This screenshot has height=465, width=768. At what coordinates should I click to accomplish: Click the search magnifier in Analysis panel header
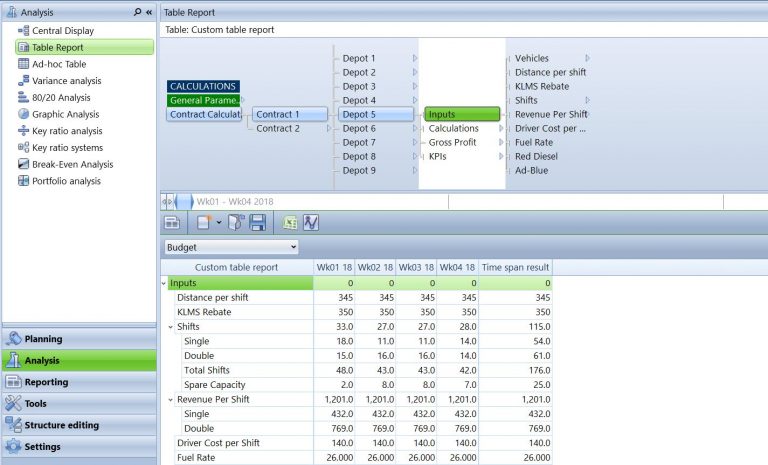(x=138, y=12)
